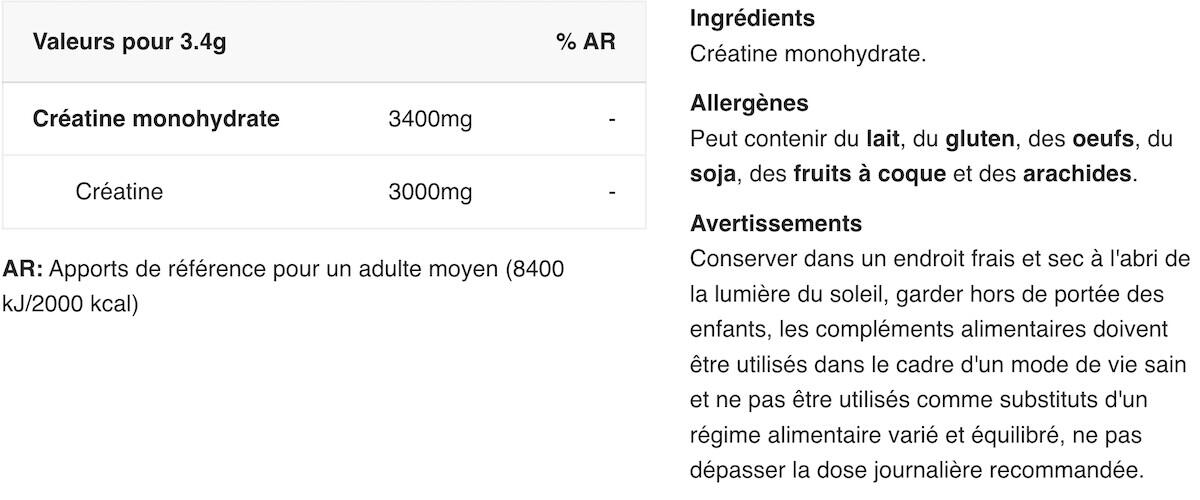Click the 'Allergènes' heading

[x=749, y=103]
